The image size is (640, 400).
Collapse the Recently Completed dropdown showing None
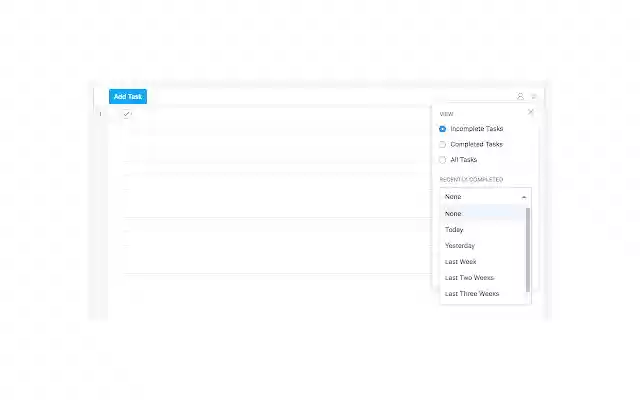point(485,196)
